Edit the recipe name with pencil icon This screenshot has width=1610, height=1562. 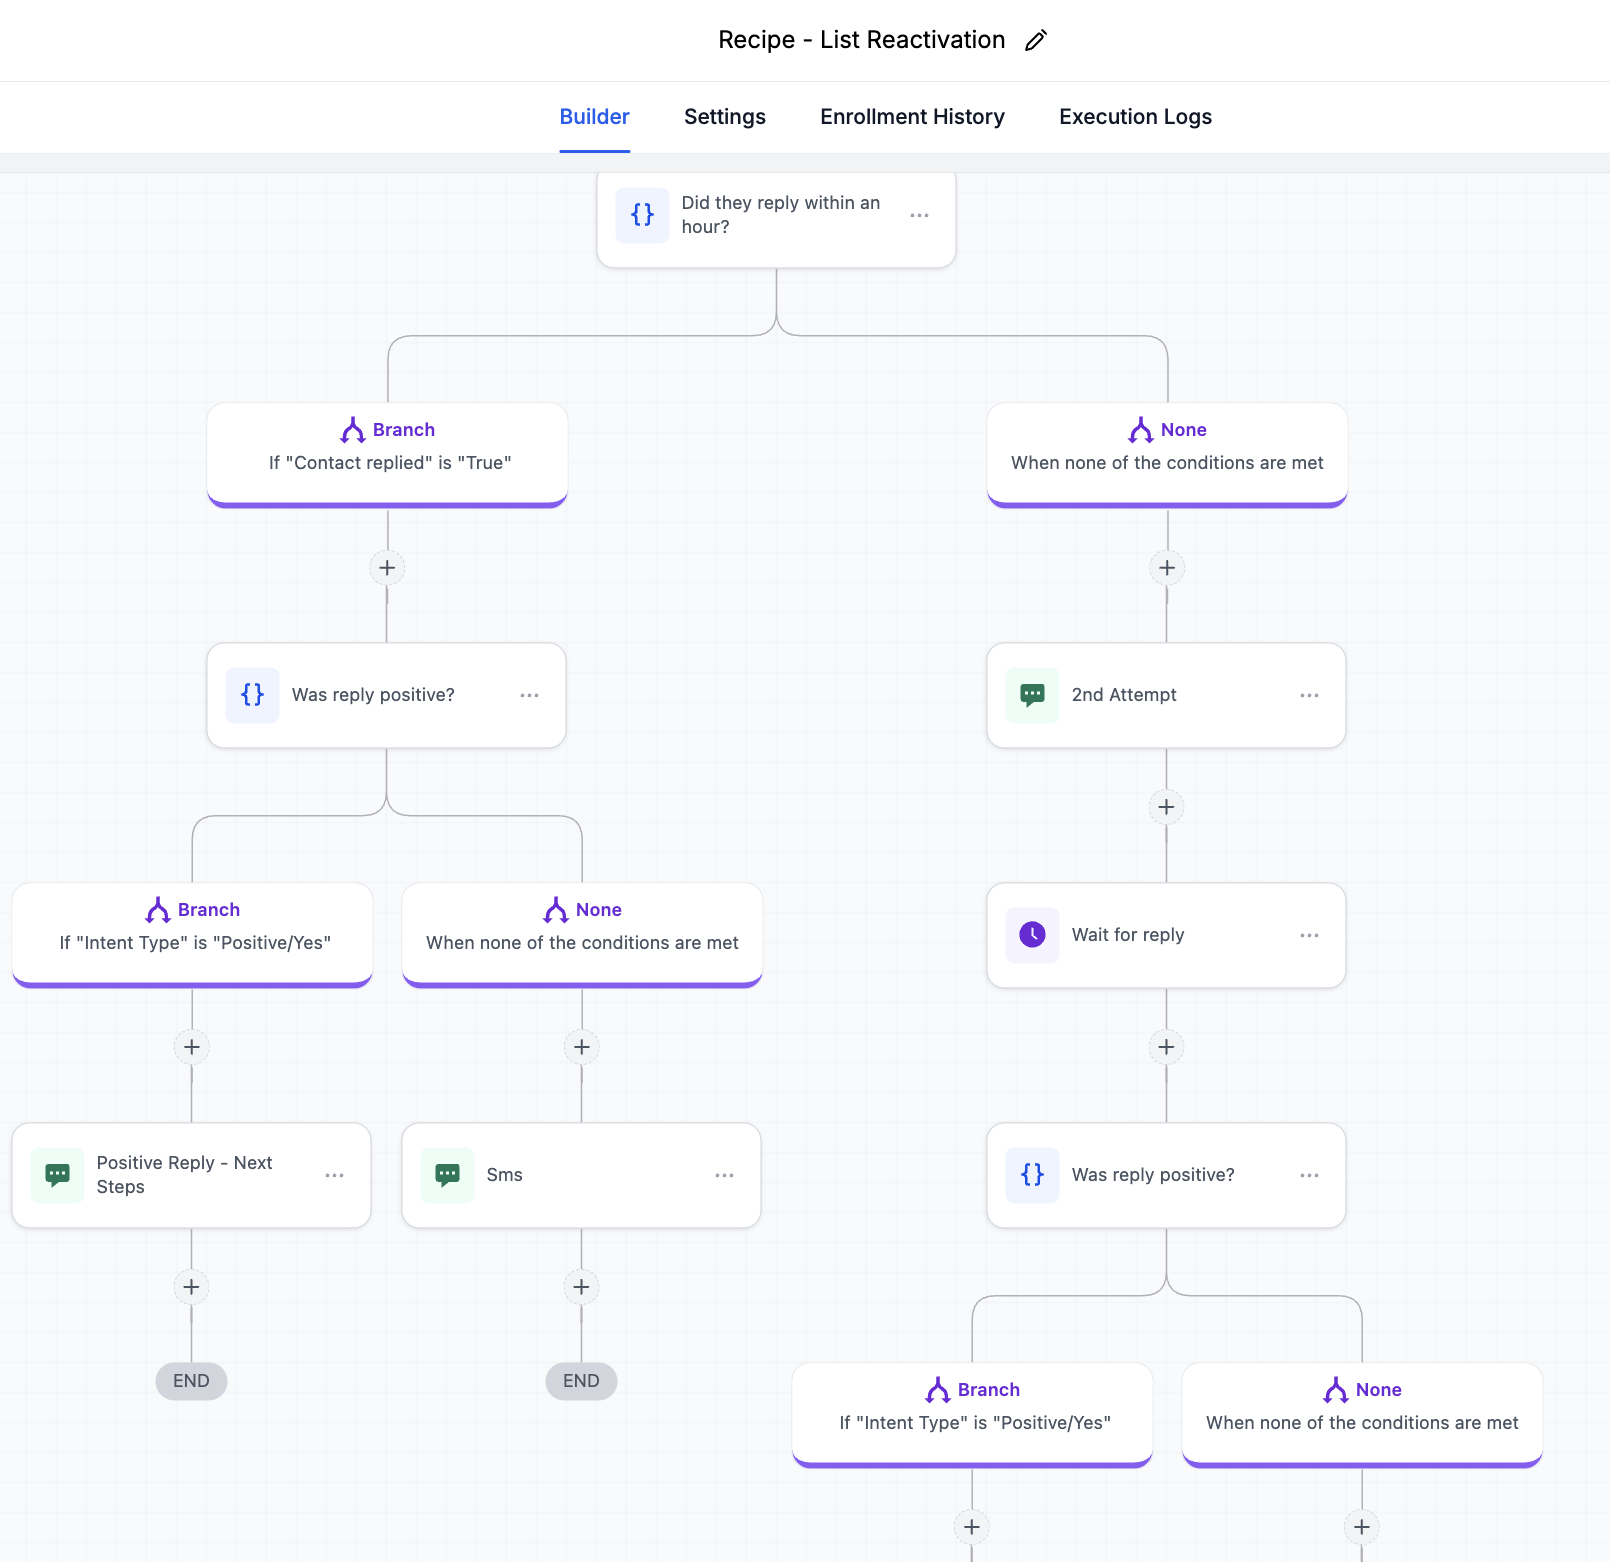coord(1036,40)
